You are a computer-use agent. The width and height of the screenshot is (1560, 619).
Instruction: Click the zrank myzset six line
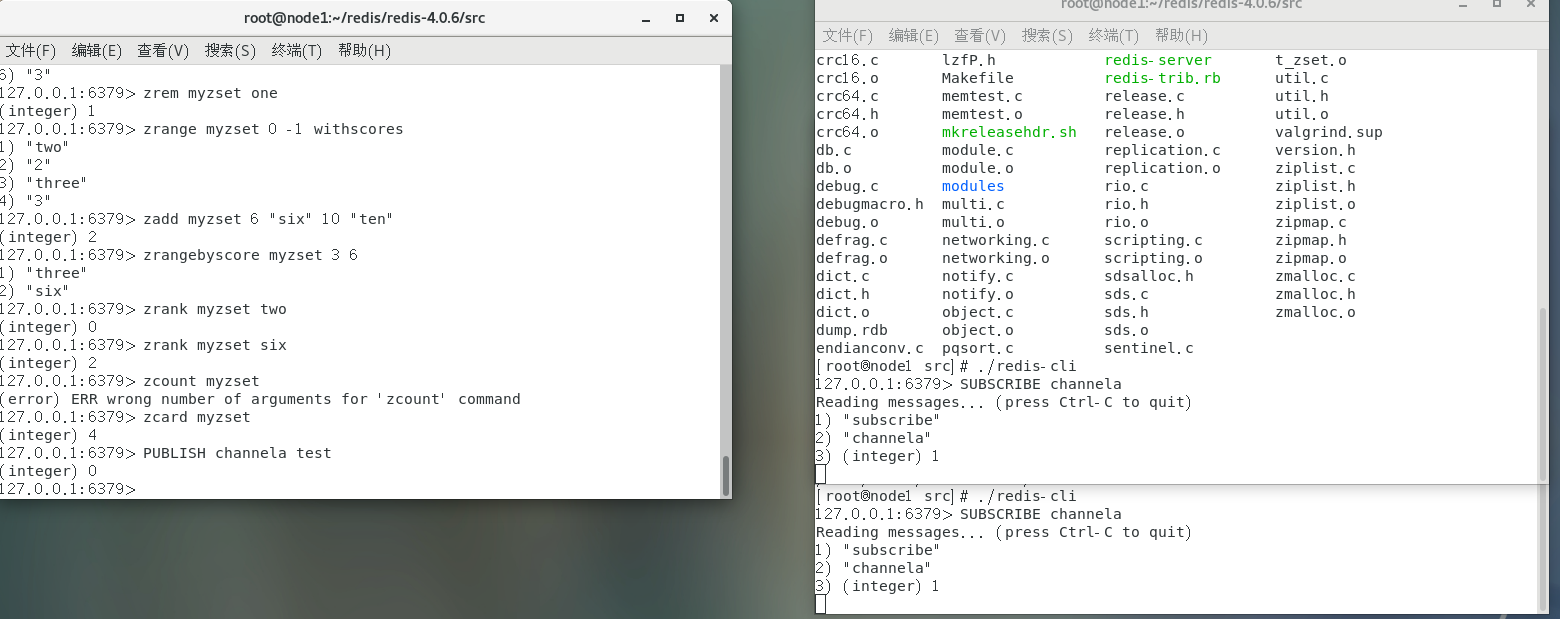click(x=143, y=345)
